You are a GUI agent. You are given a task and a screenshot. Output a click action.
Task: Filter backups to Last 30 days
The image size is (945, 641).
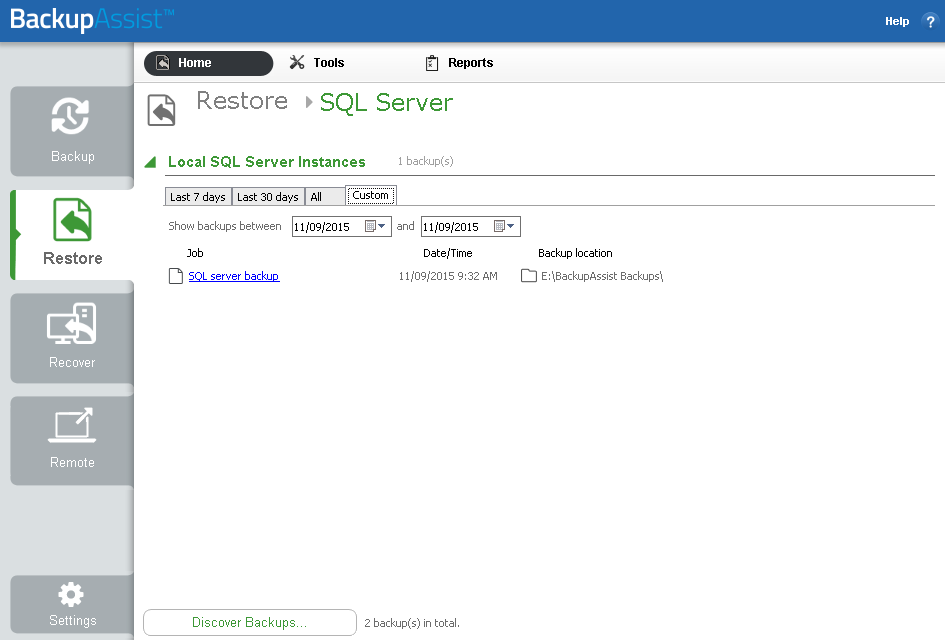[268, 196]
